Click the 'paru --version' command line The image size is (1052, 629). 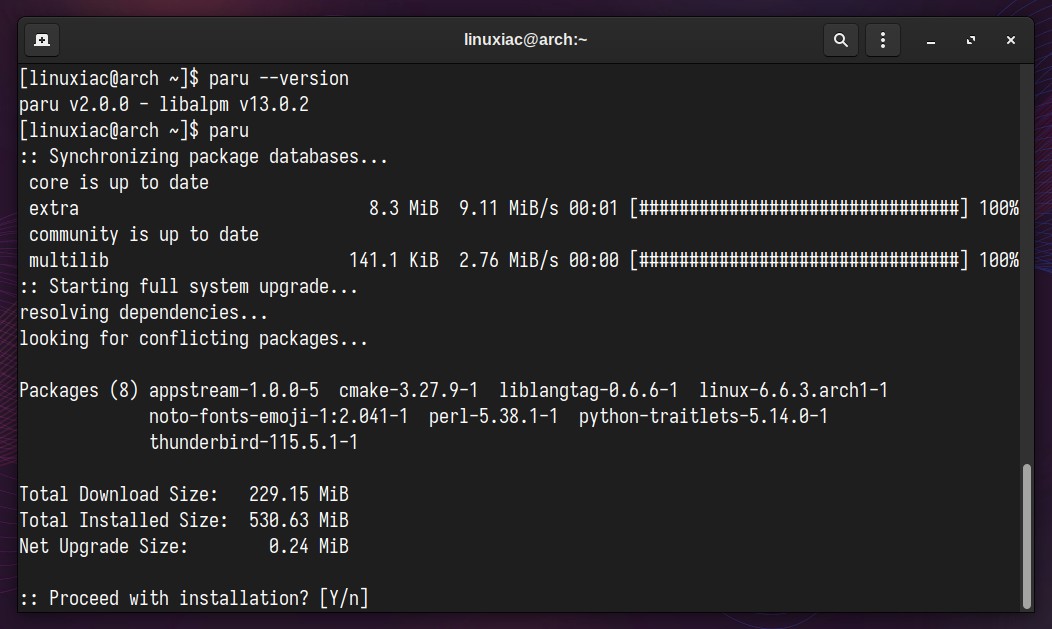[x=184, y=78]
